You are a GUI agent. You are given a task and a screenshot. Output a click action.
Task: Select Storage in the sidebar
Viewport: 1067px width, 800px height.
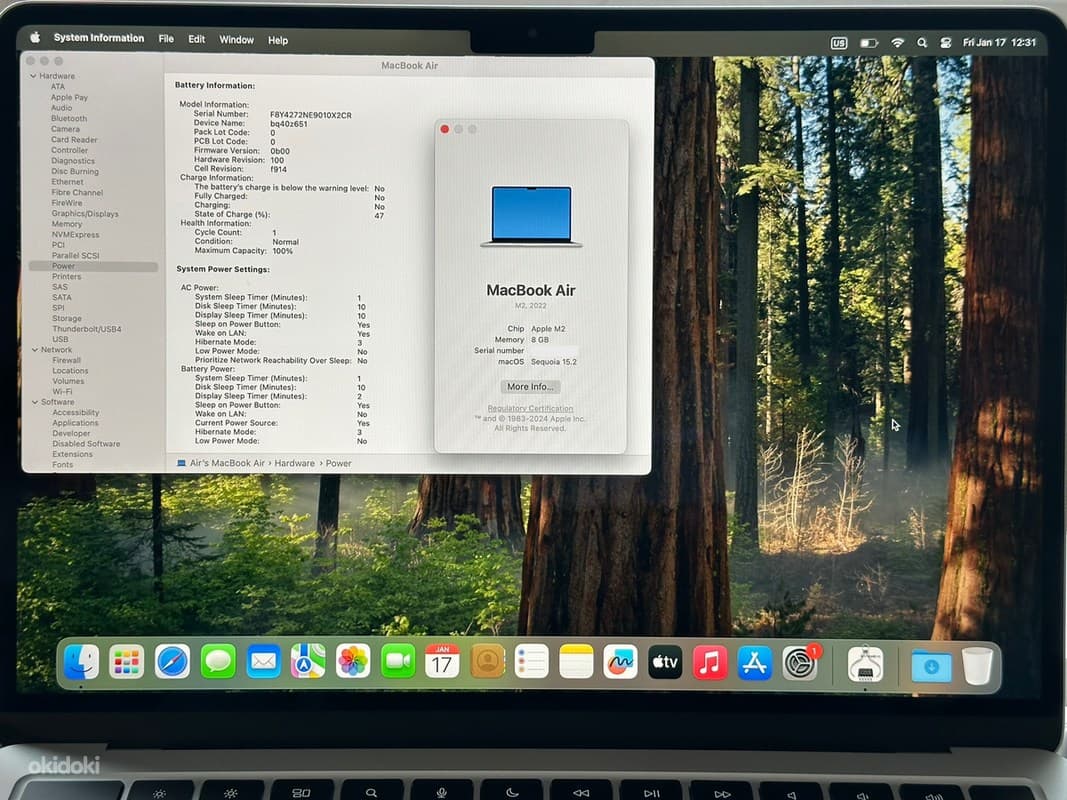[x=67, y=318]
